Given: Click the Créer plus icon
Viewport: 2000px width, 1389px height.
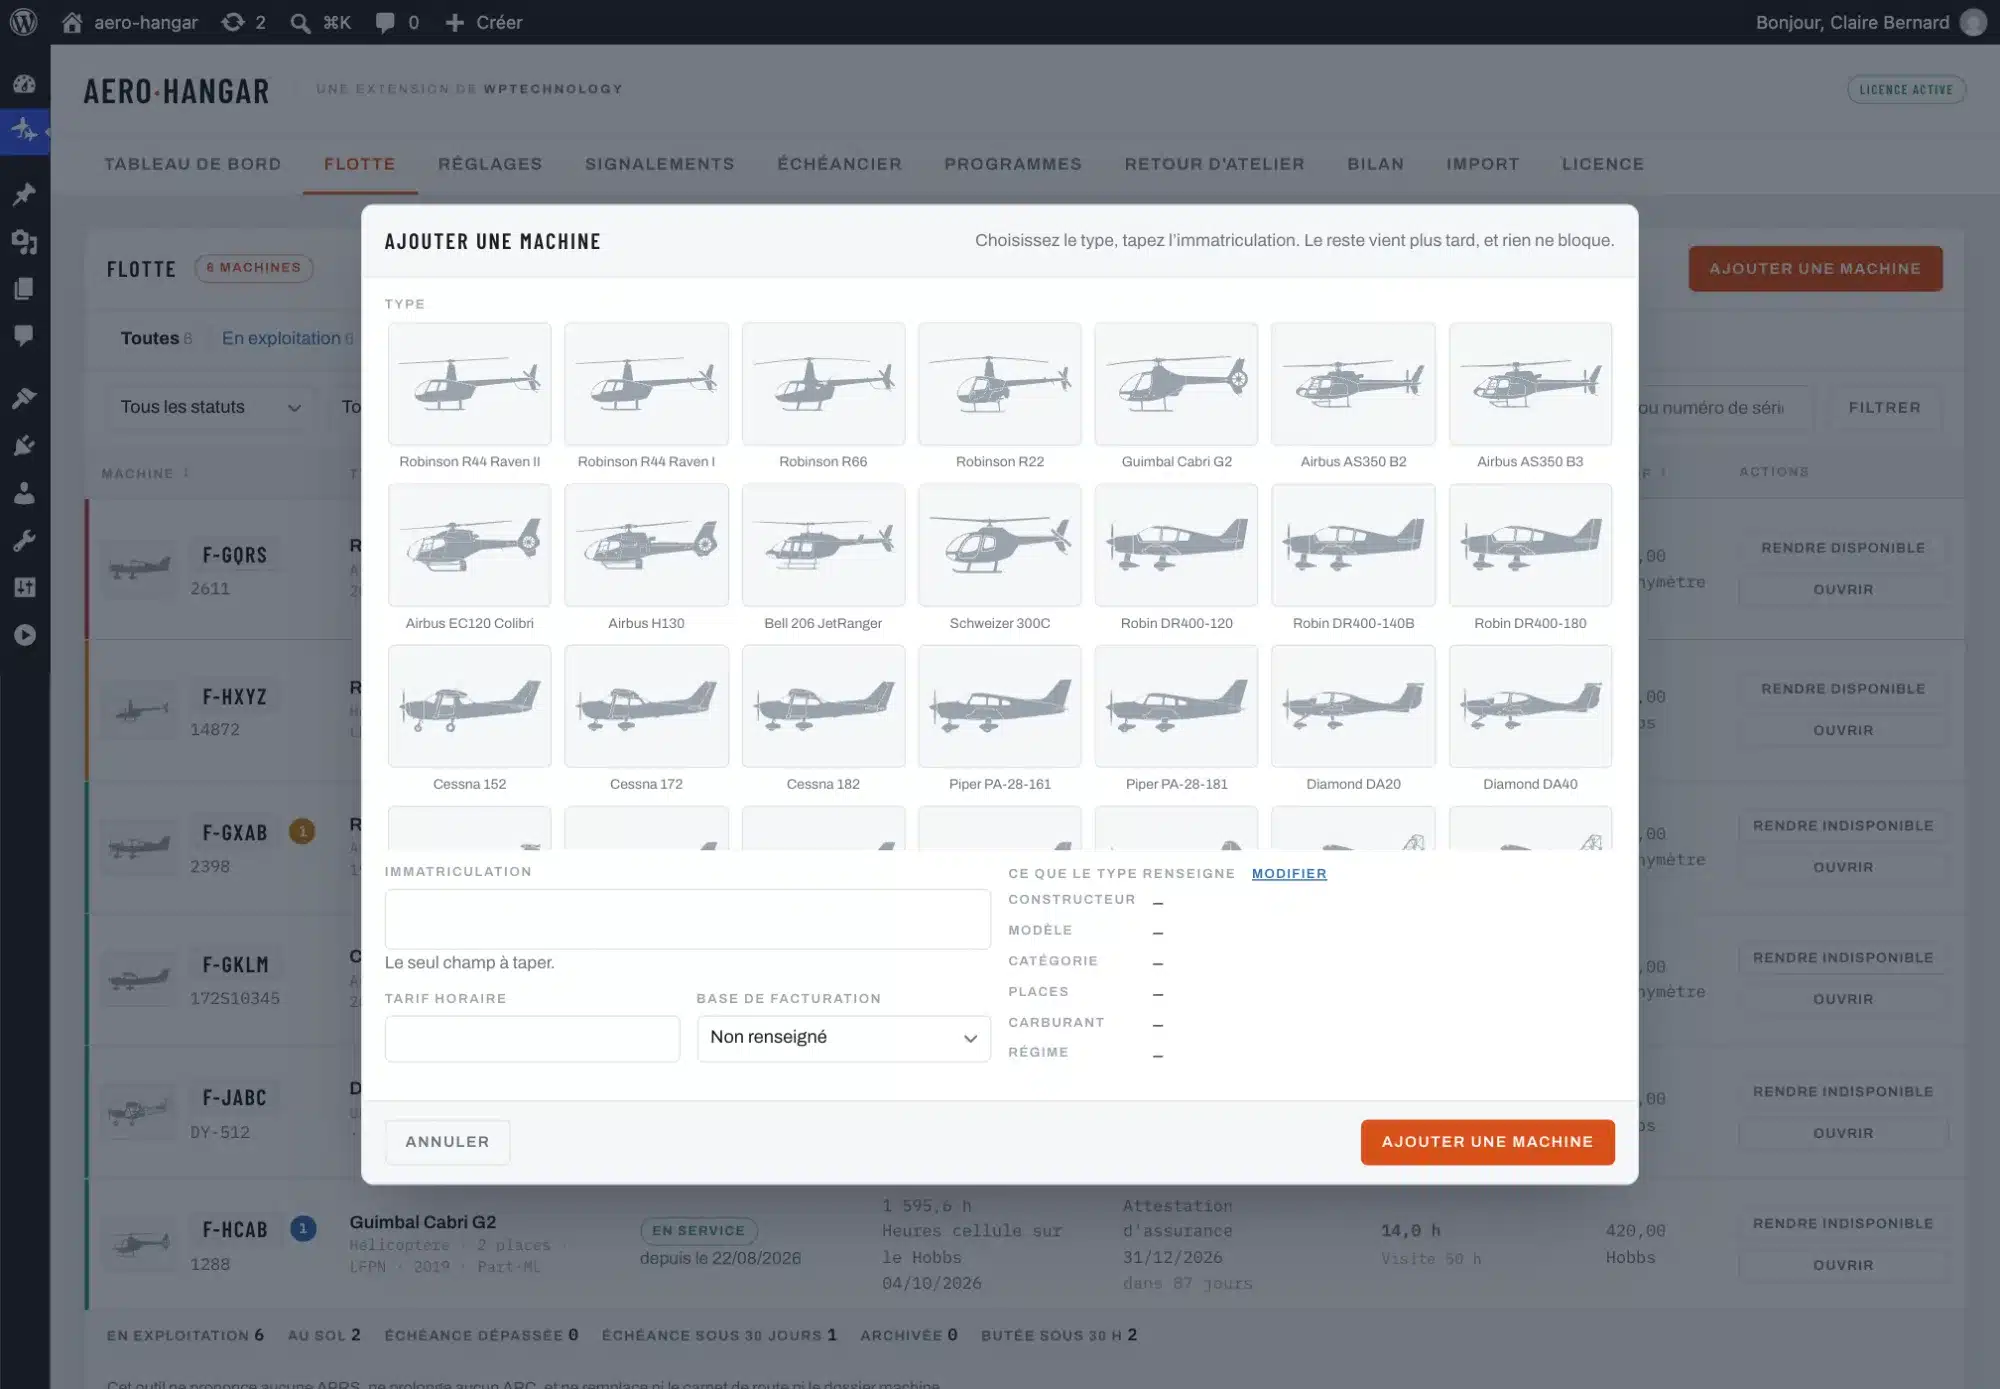Looking at the screenshot, I should [455, 22].
